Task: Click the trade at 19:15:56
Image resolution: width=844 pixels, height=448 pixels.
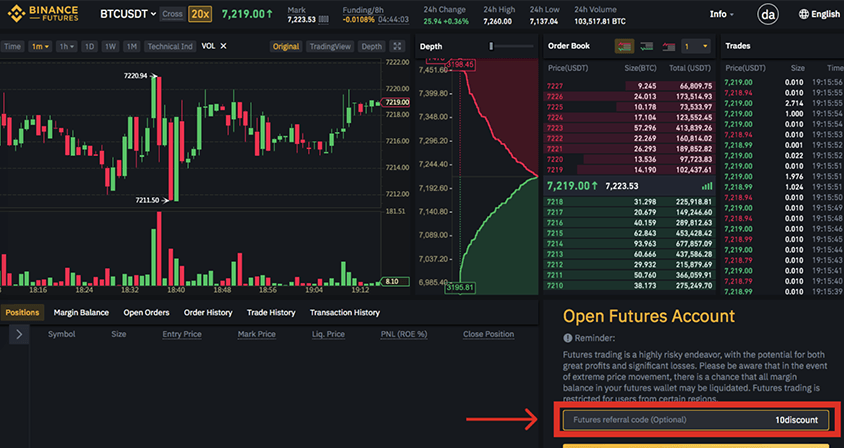Action: point(783,82)
